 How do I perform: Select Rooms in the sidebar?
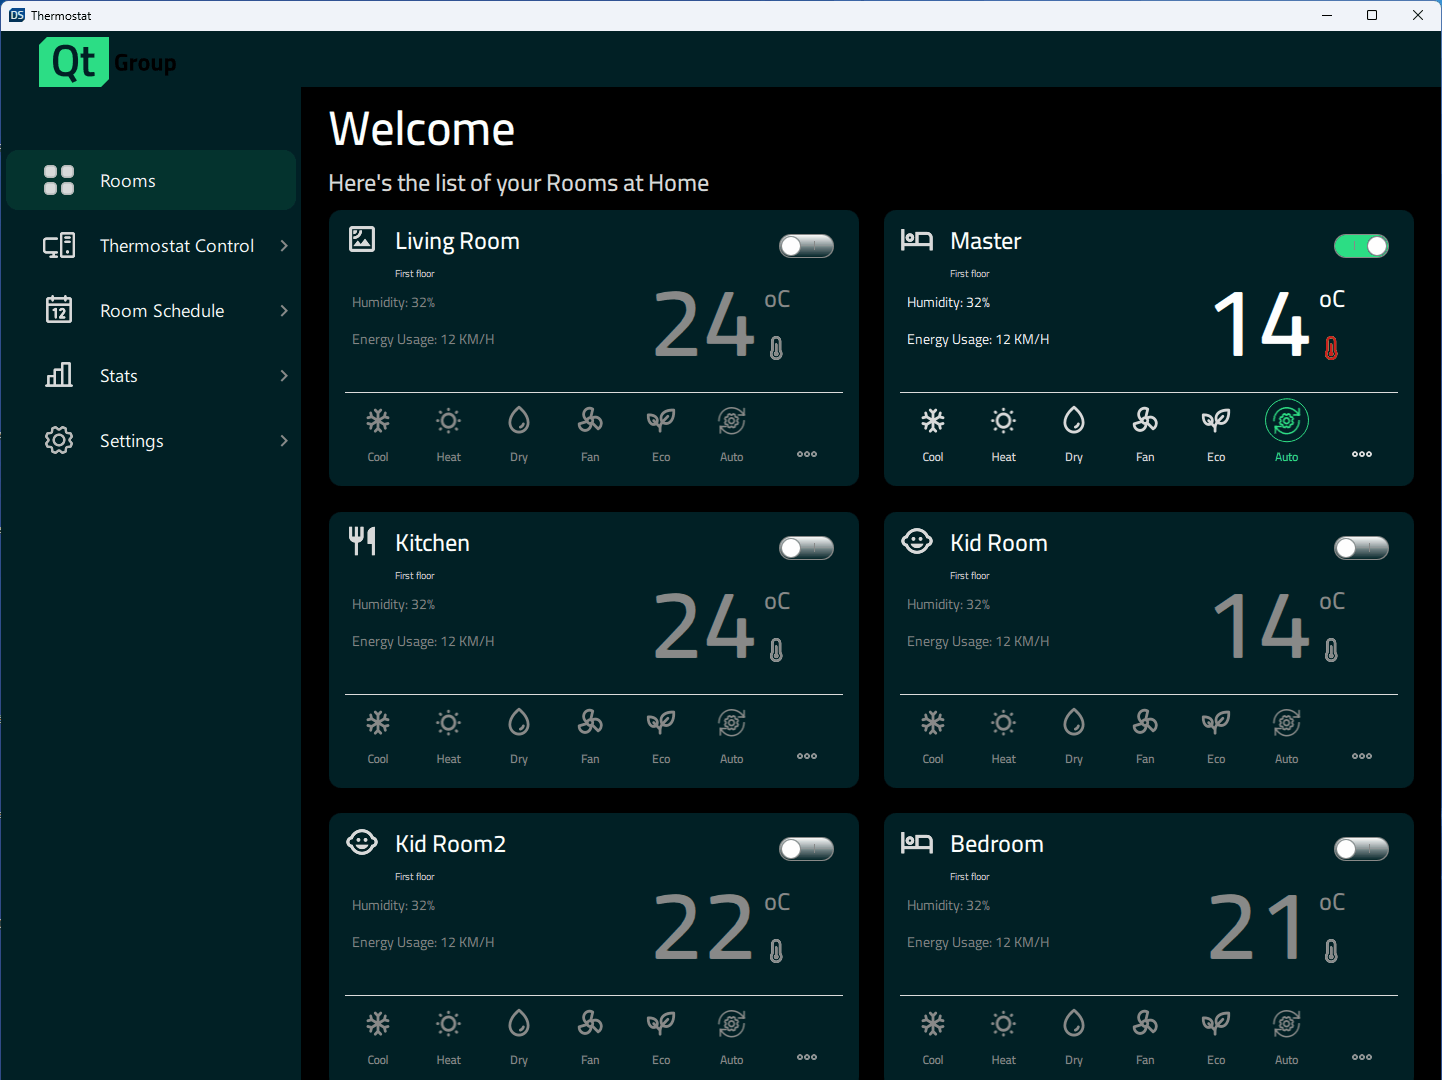(127, 180)
